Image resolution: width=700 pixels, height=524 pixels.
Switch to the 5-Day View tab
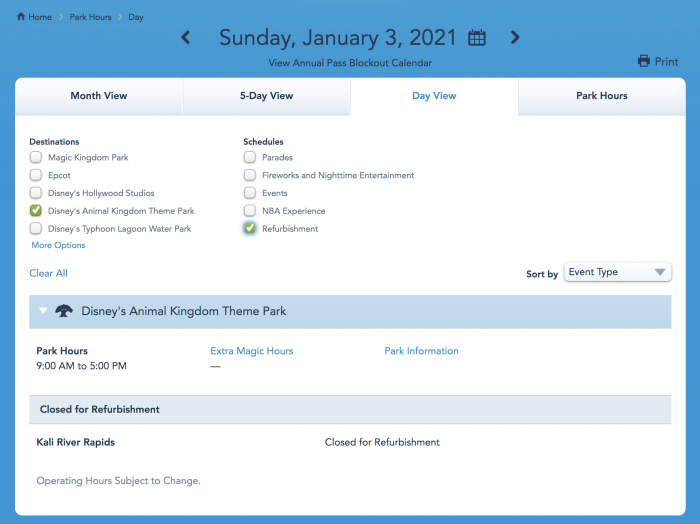coord(267,96)
